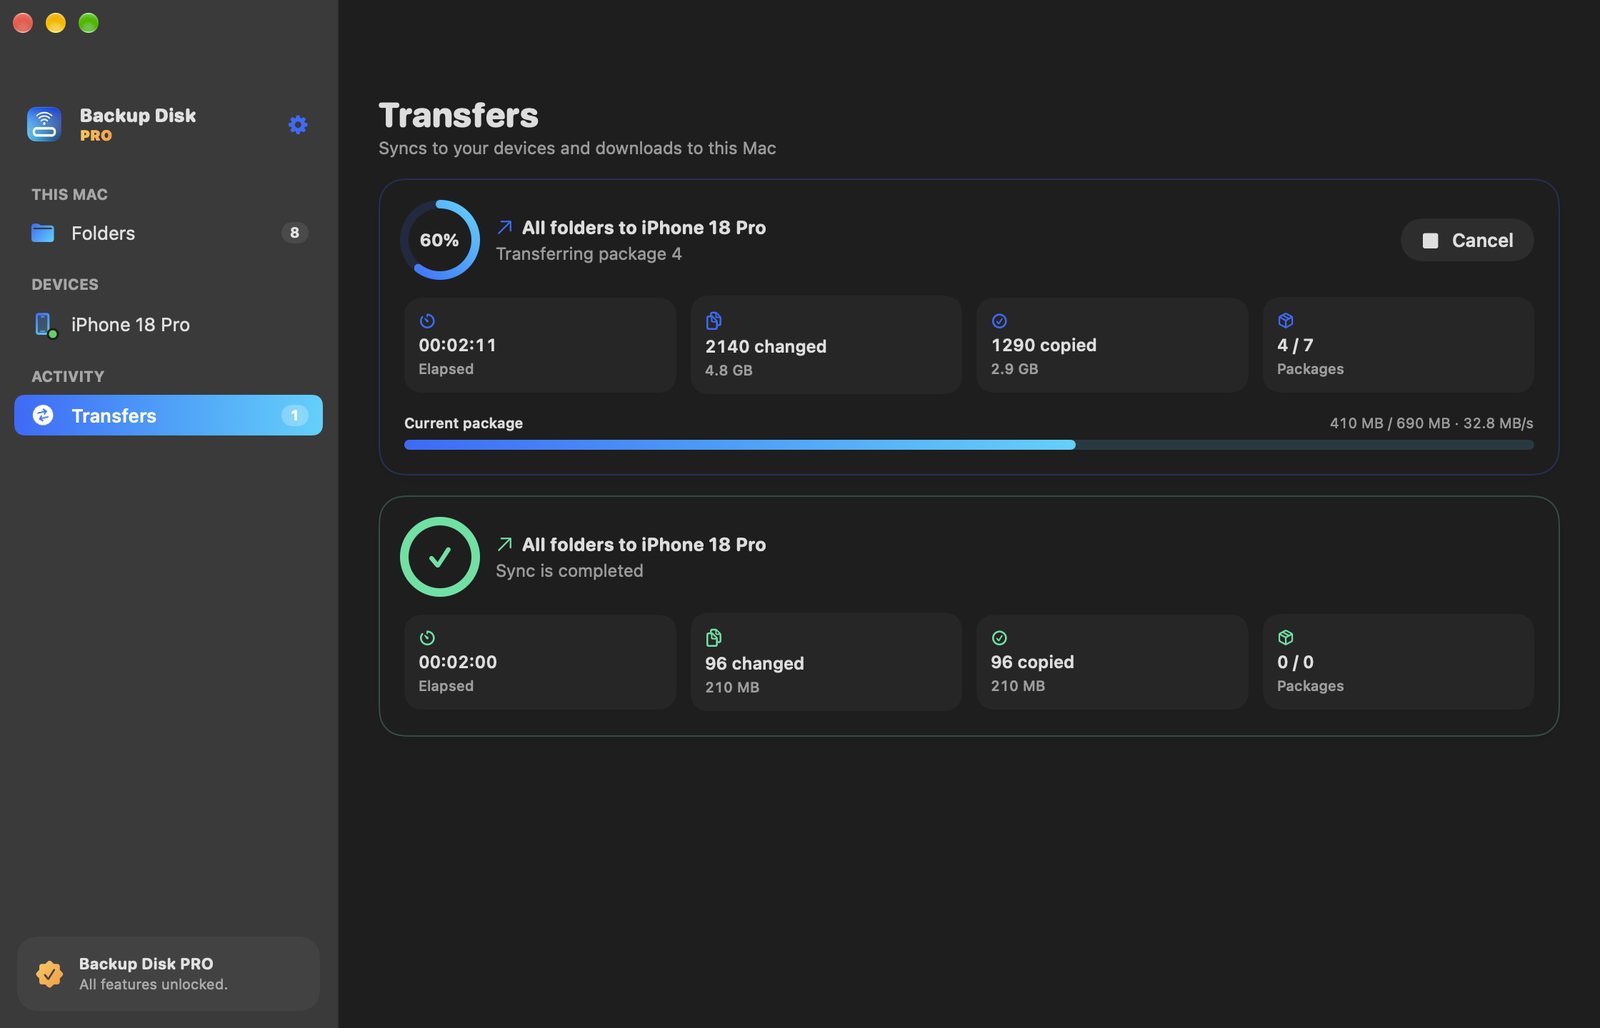Screen dimensions: 1600x1028
Task: Click the 60% circular progress ring
Action: point(440,240)
